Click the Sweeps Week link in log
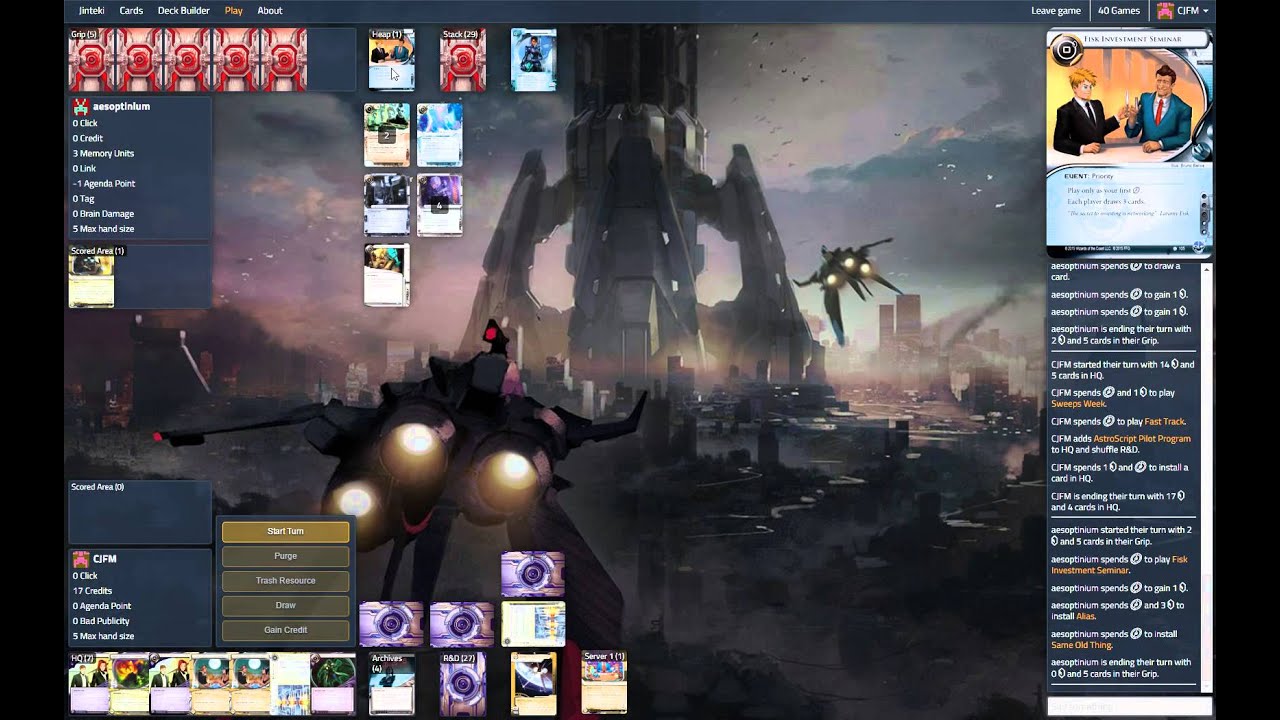 click(1079, 404)
